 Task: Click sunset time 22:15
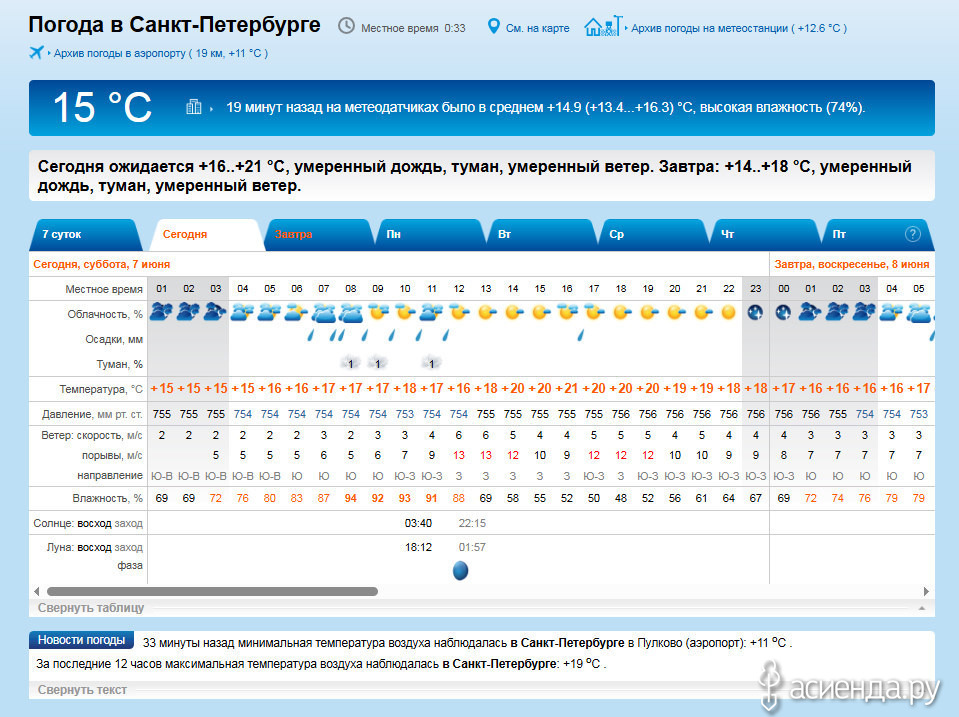[x=472, y=523]
